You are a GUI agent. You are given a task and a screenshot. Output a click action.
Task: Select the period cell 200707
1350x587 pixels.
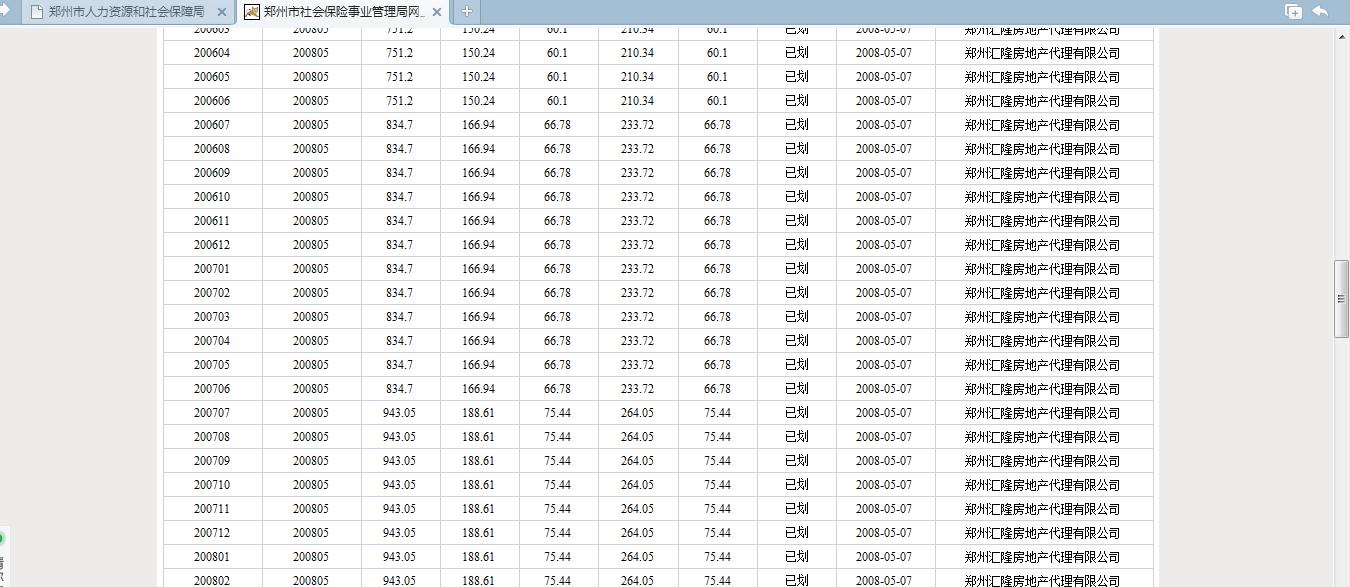(212, 413)
